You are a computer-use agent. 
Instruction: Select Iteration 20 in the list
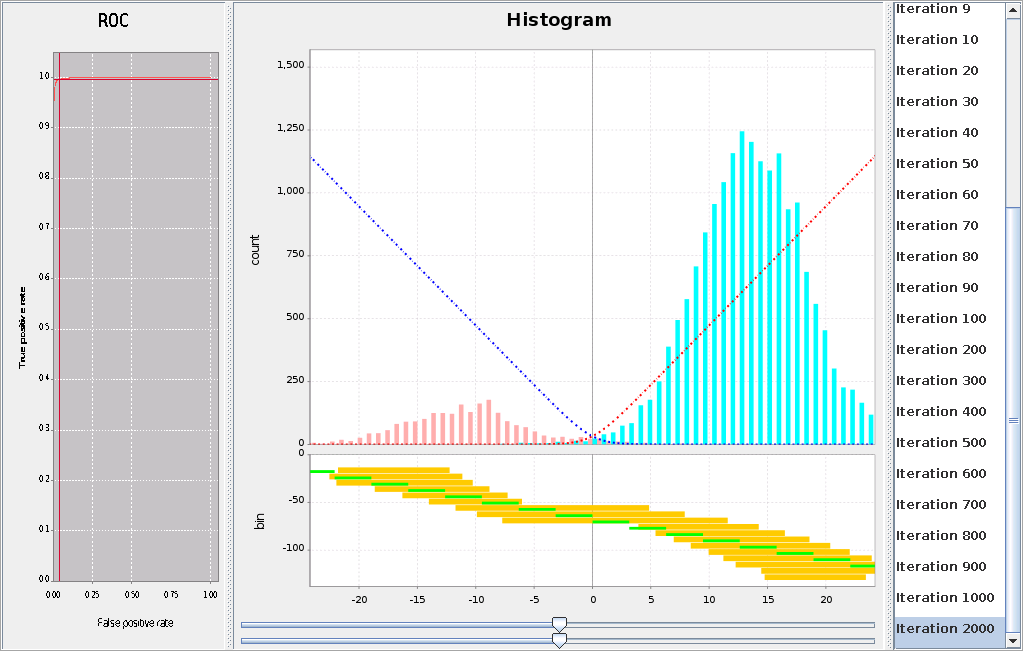pos(937,71)
